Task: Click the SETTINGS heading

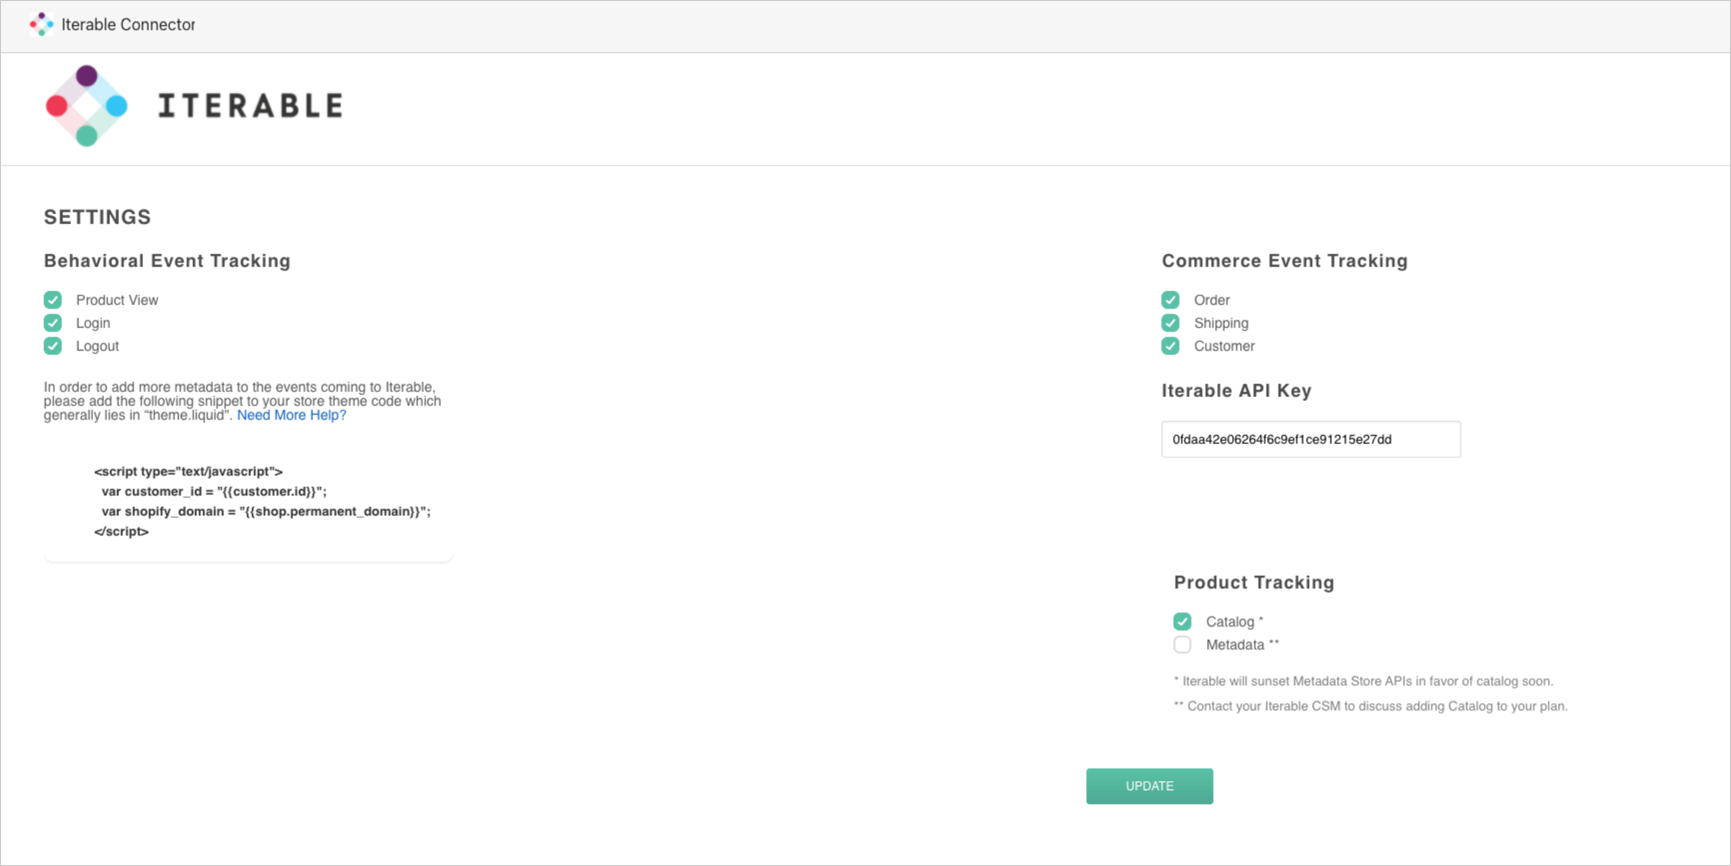Action: point(98,217)
